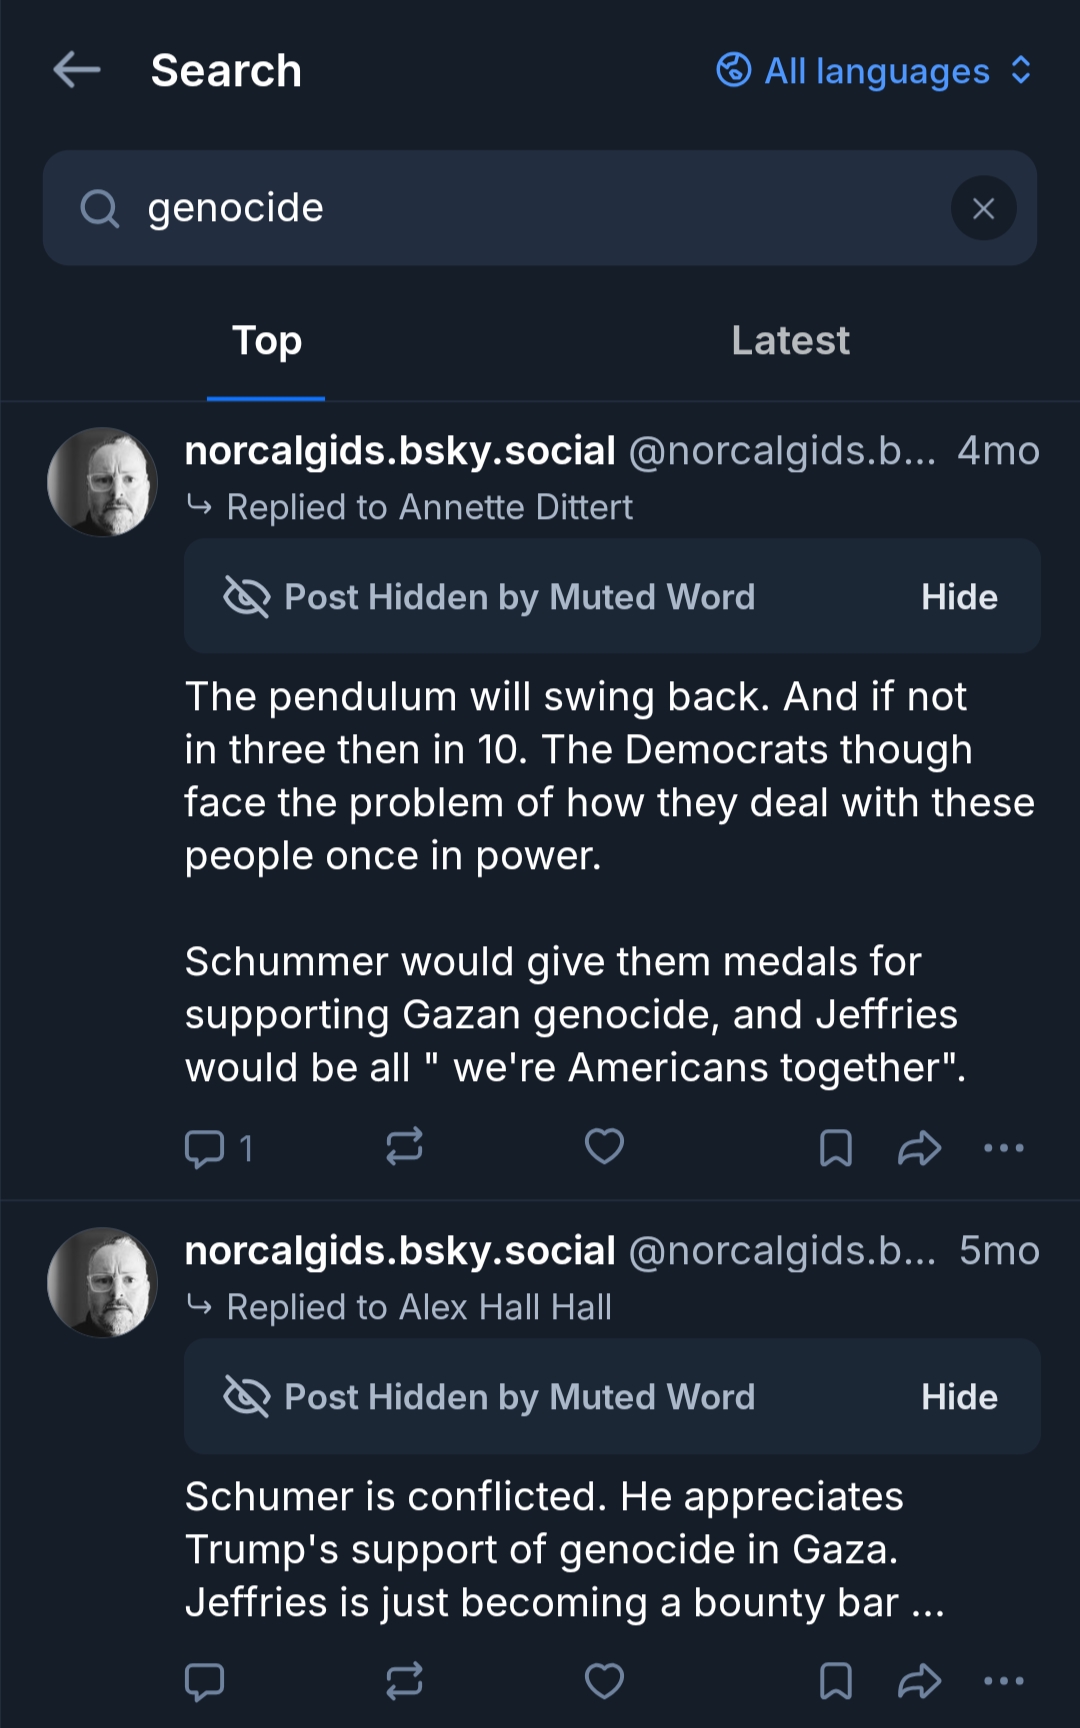Reply to the pendulum post
Screen dimensions: 1080x1728
(205, 1148)
